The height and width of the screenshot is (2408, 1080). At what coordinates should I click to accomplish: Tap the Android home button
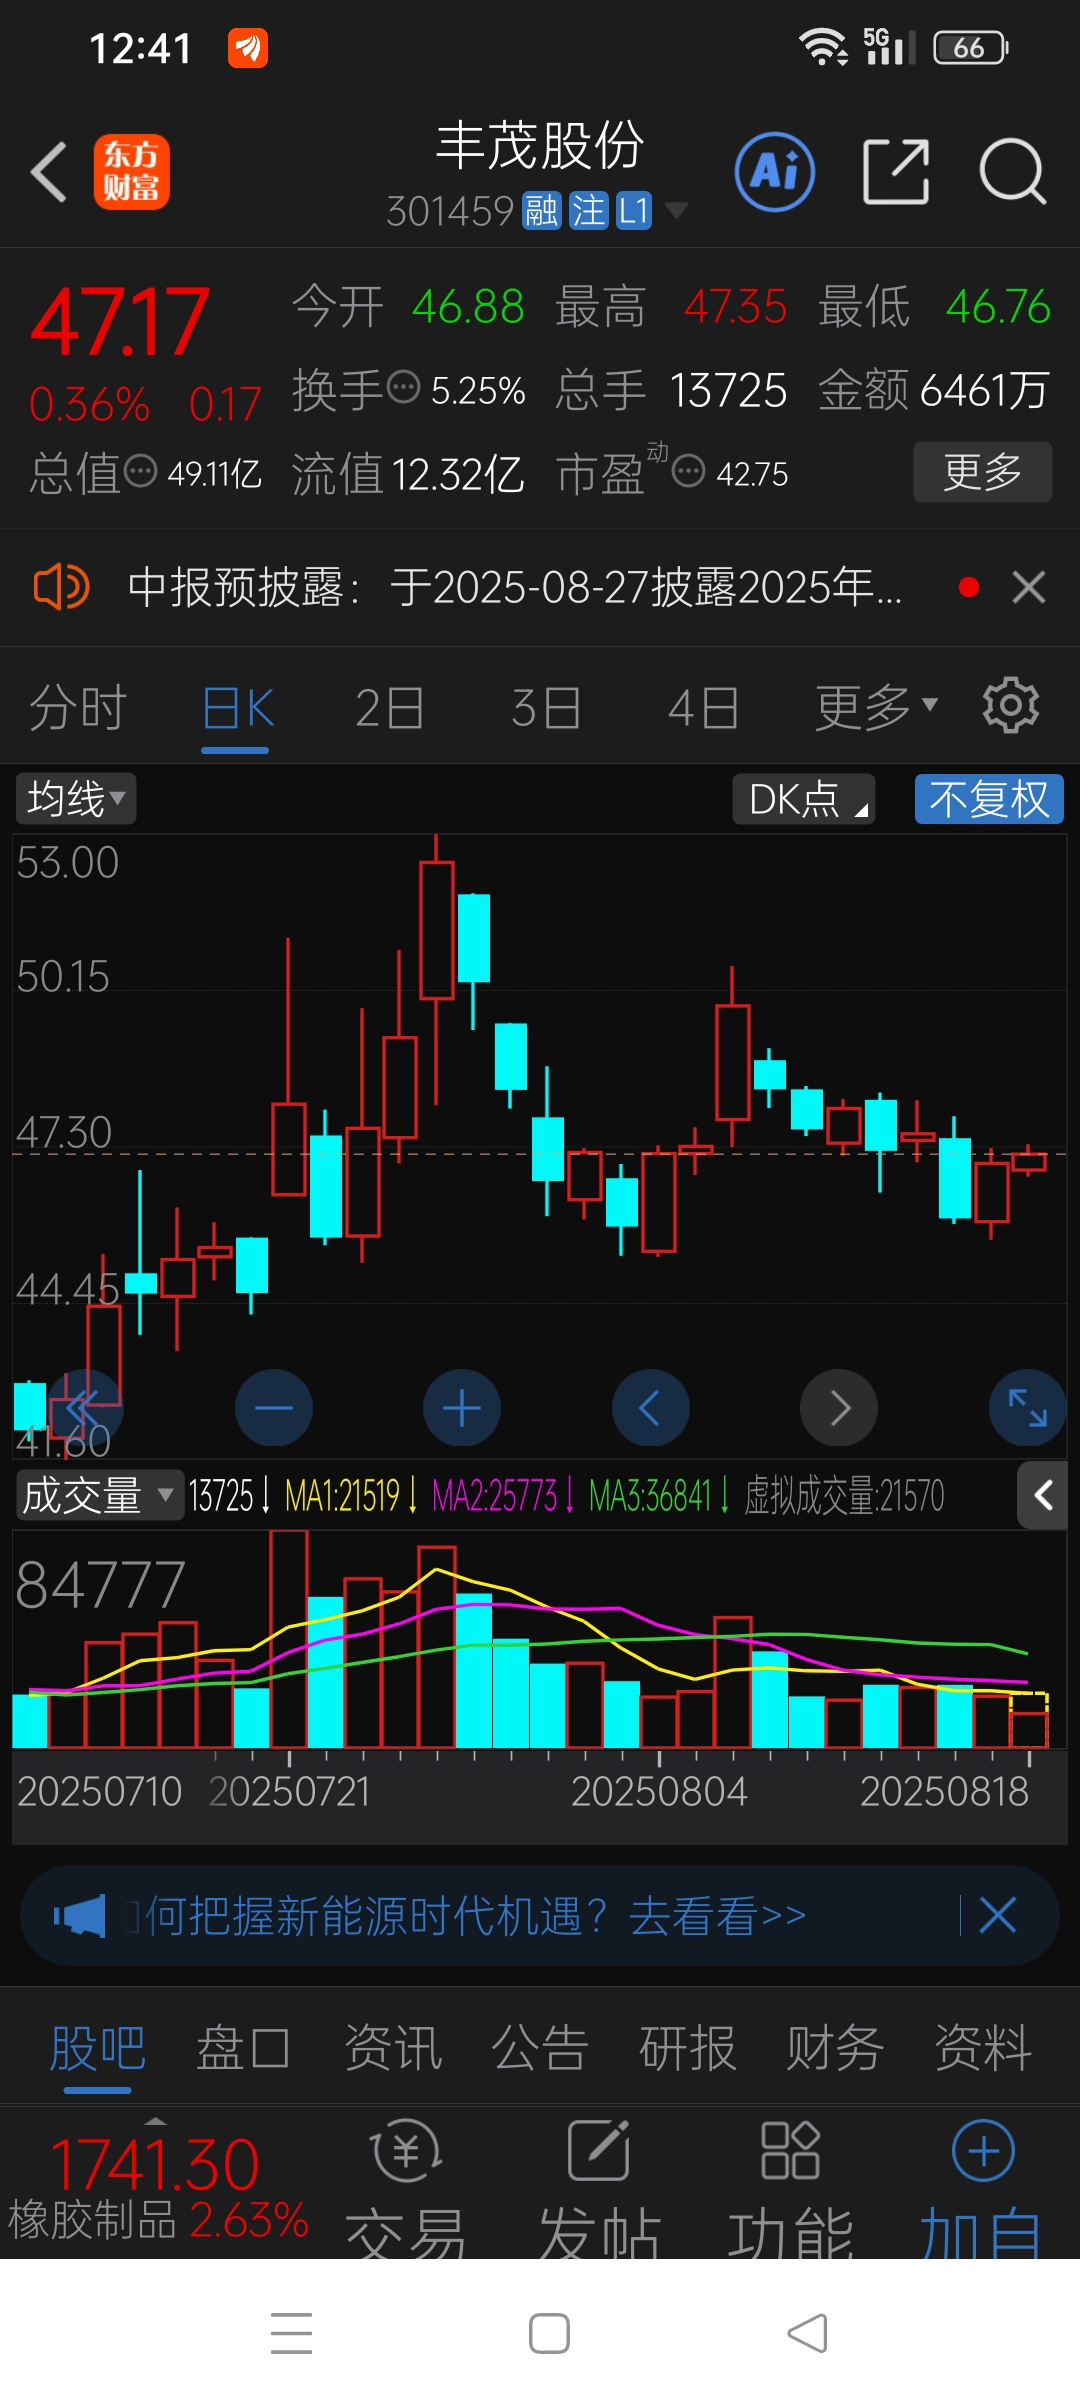549,2333
